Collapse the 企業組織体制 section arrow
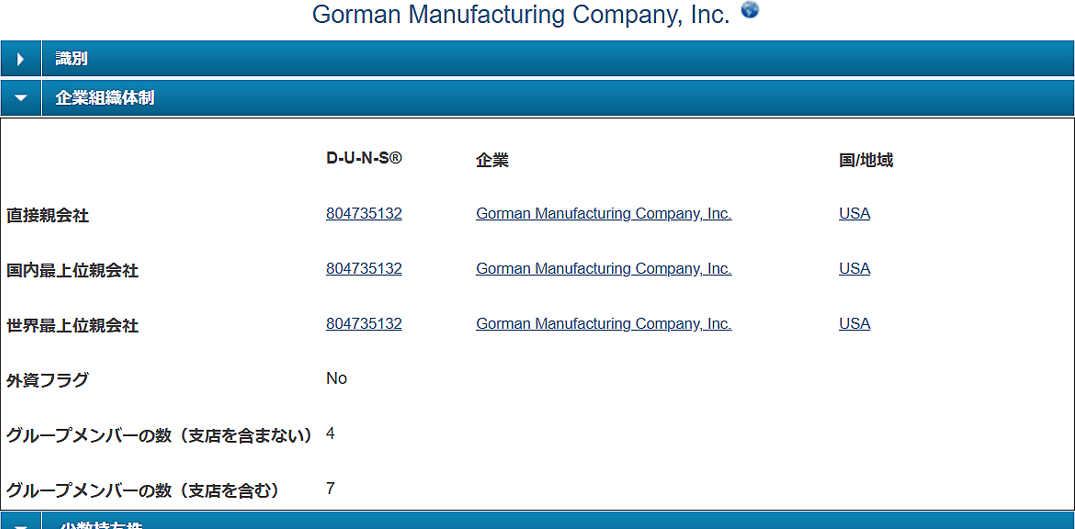 point(21,99)
